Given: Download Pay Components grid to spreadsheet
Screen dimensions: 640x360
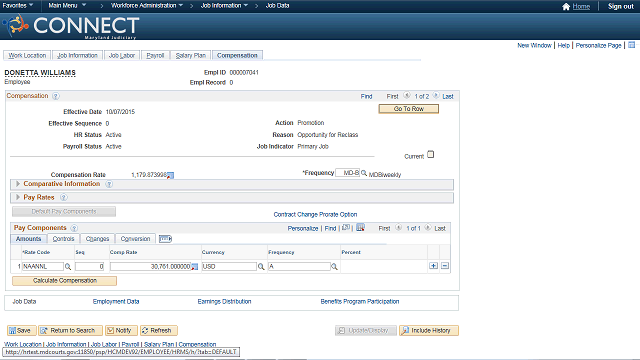Looking at the screenshot, I should [360, 228].
